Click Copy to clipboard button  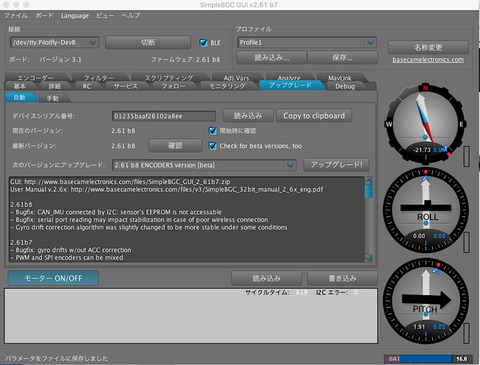[314, 116]
